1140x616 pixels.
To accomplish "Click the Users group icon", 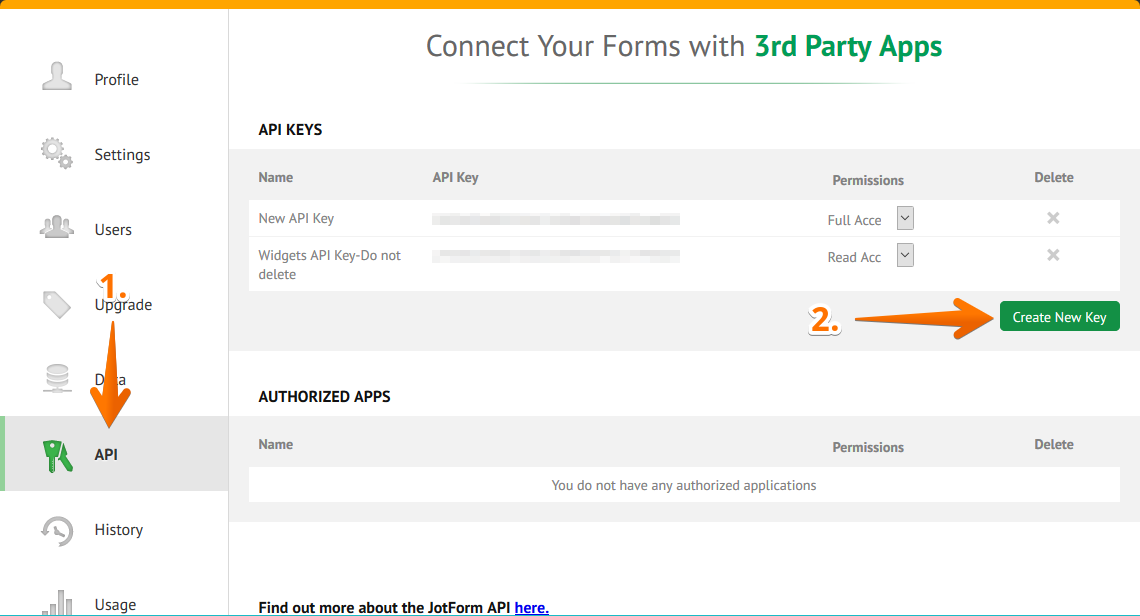I will click(x=57, y=228).
